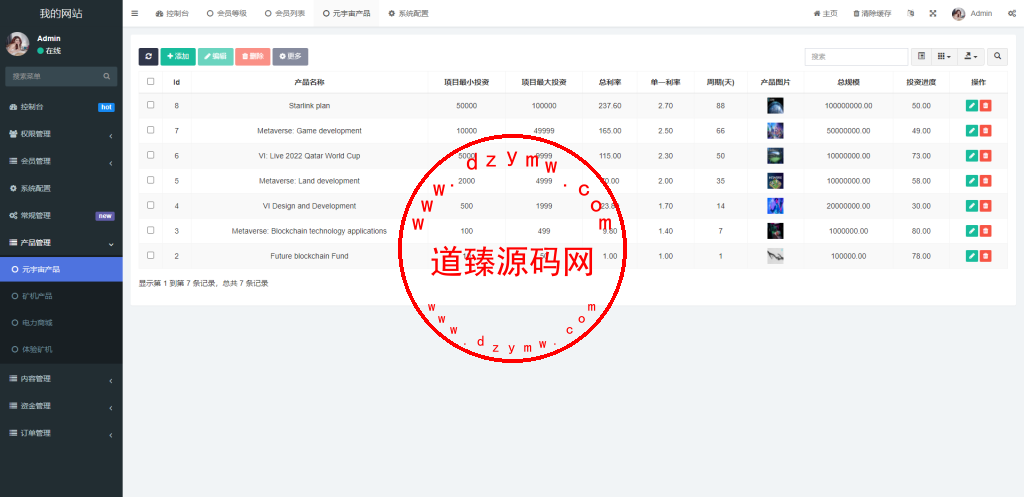Edit the VI: Live 2022 Qatar World Cup row
1024x497 pixels.
coord(972,155)
